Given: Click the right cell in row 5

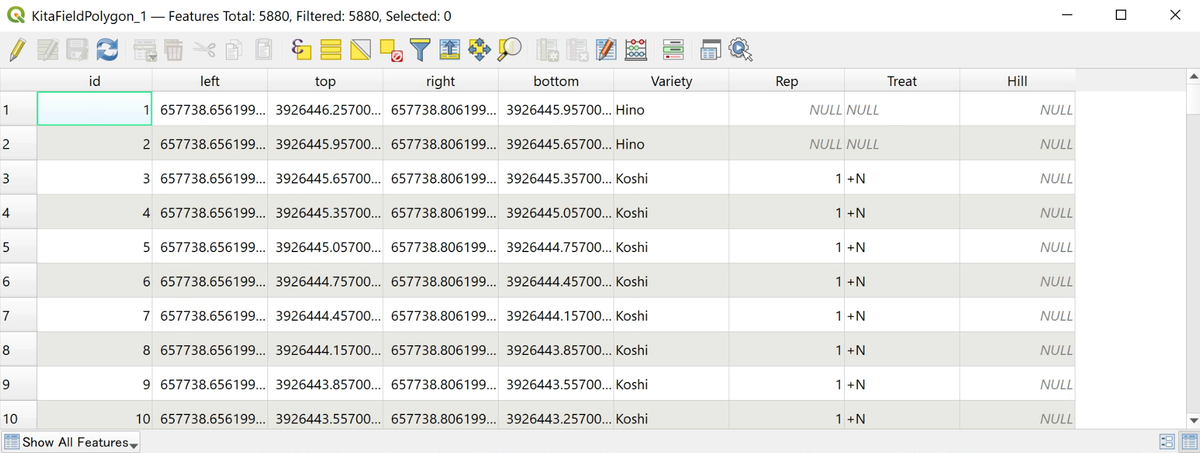Looking at the screenshot, I should click(x=440, y=247).
